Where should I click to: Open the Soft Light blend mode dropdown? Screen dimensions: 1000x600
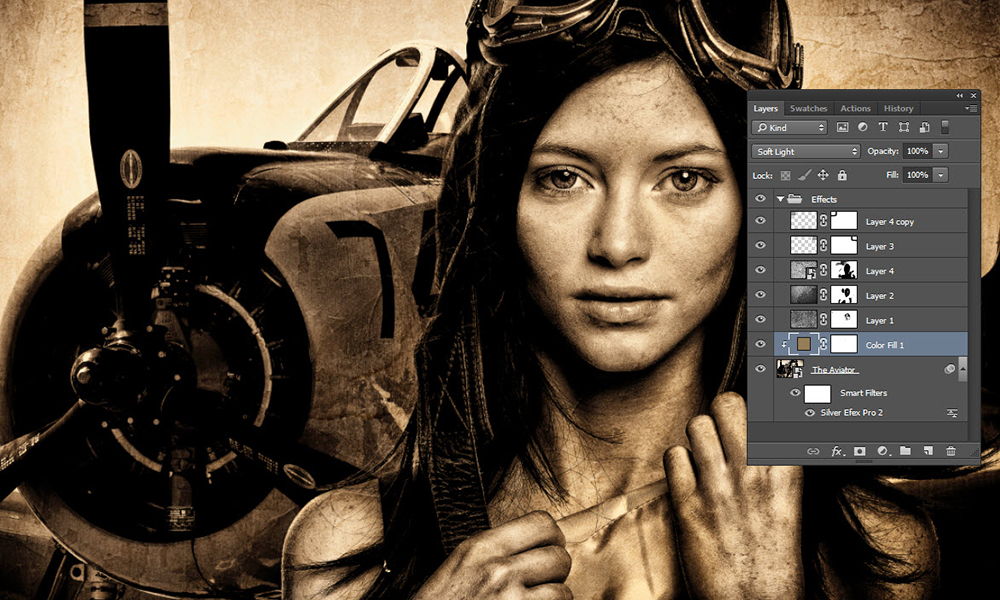pyautogui.click(x=805, y=151)
